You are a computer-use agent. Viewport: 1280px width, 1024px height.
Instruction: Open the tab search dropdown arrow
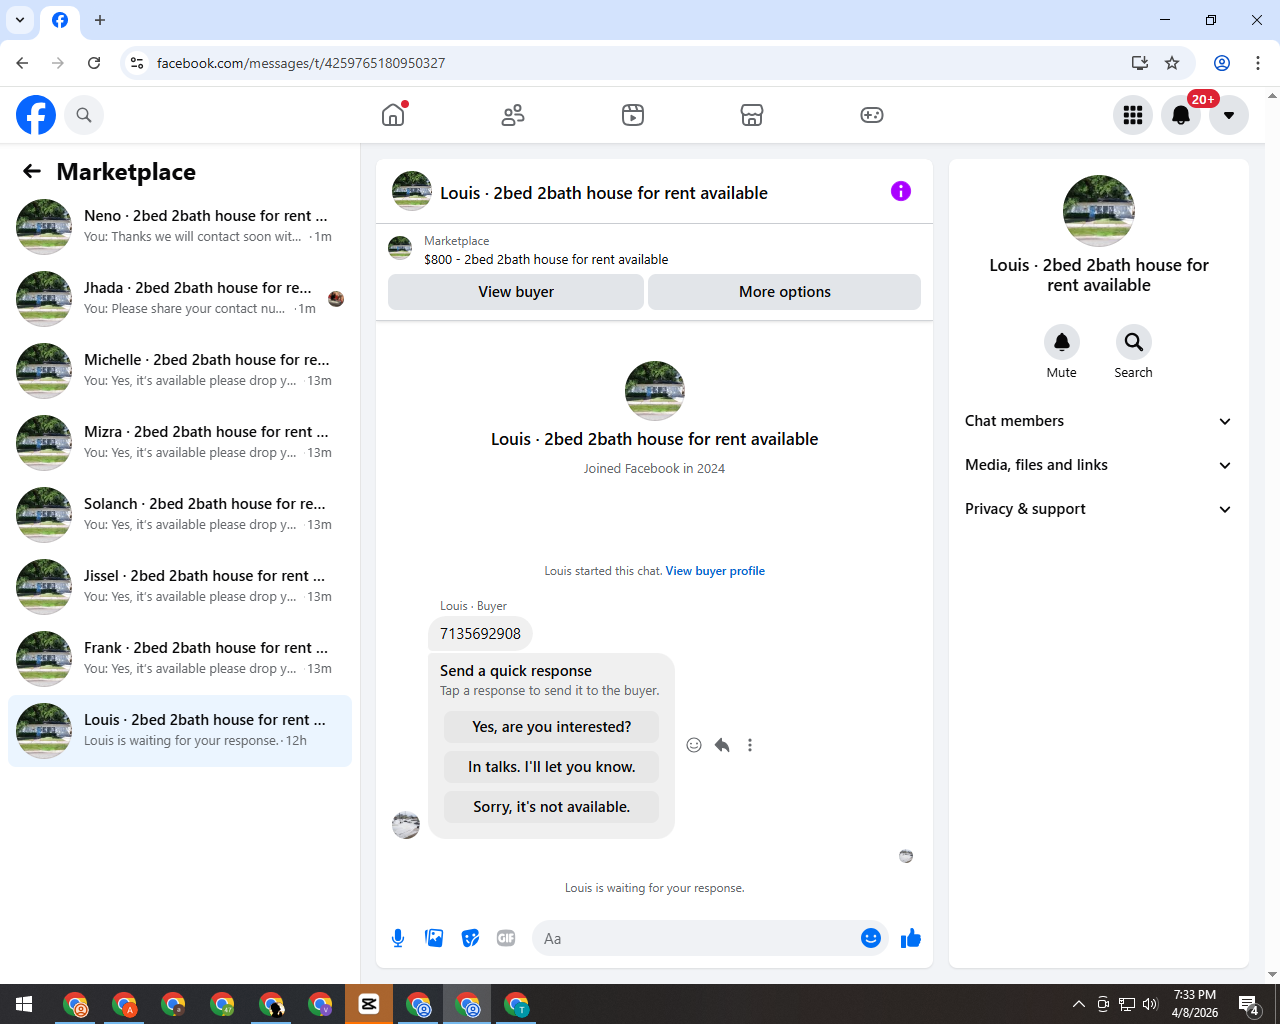click(20, 20)
